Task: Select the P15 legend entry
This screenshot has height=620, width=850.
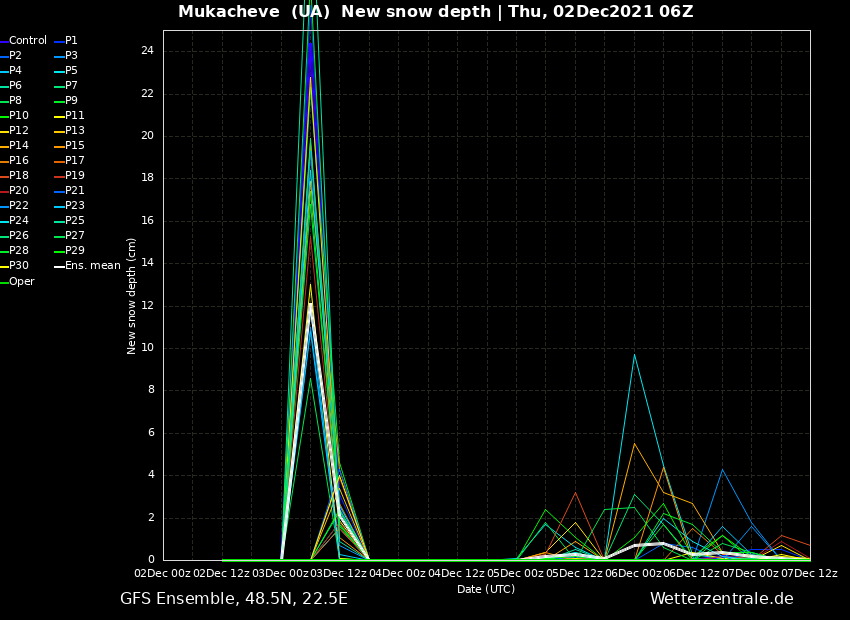Action: pyautogui.click(x=74, y=146)
